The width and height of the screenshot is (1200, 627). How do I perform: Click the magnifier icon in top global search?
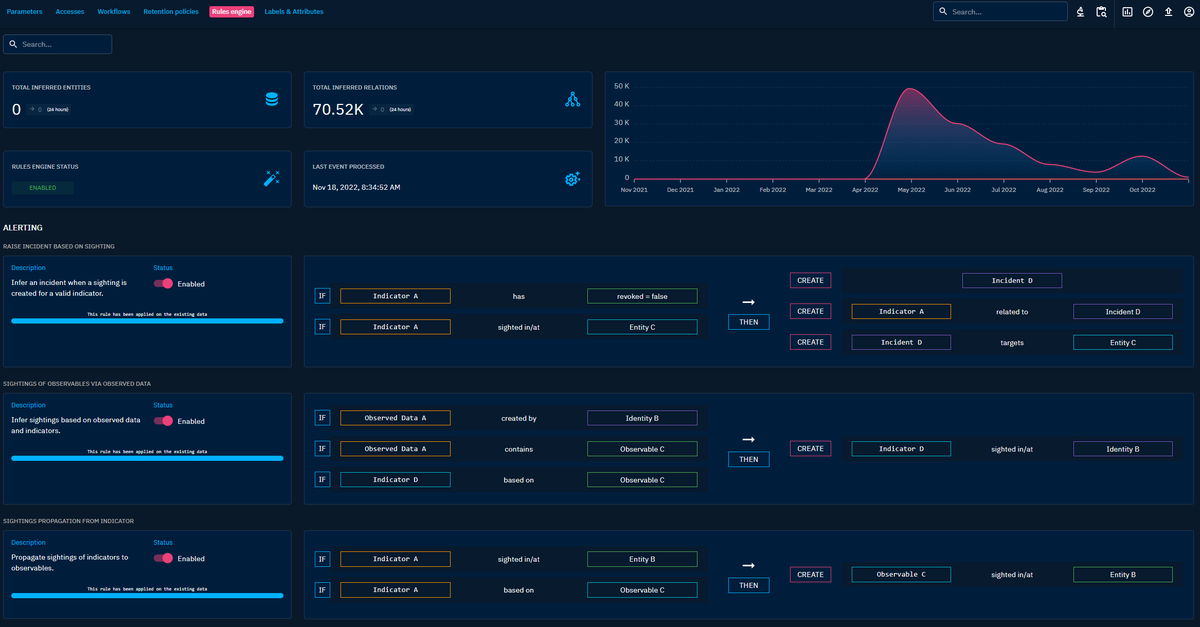[x=943, y=12]
